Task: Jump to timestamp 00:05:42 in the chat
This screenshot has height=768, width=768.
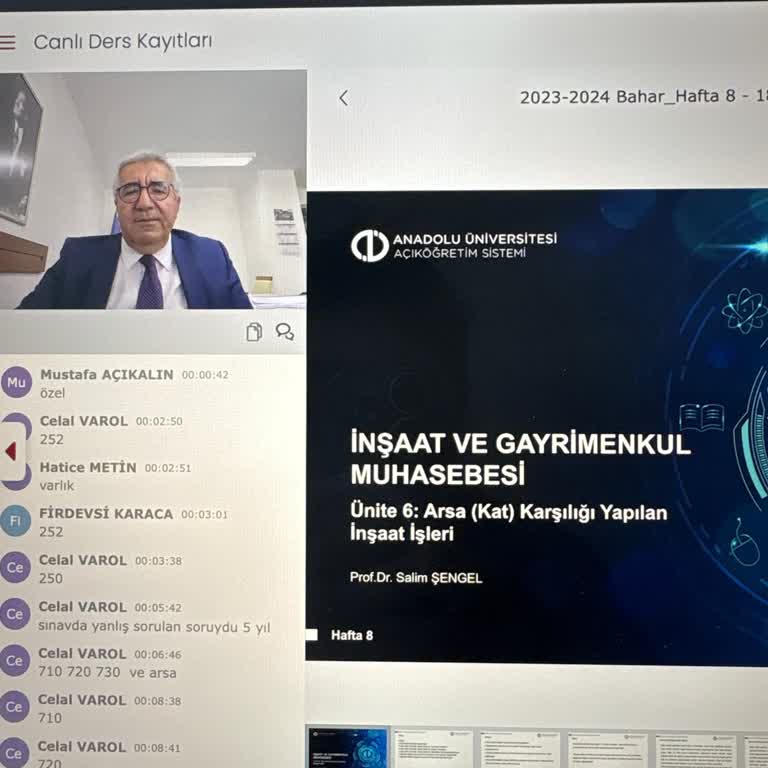Action: coord(158,608)
